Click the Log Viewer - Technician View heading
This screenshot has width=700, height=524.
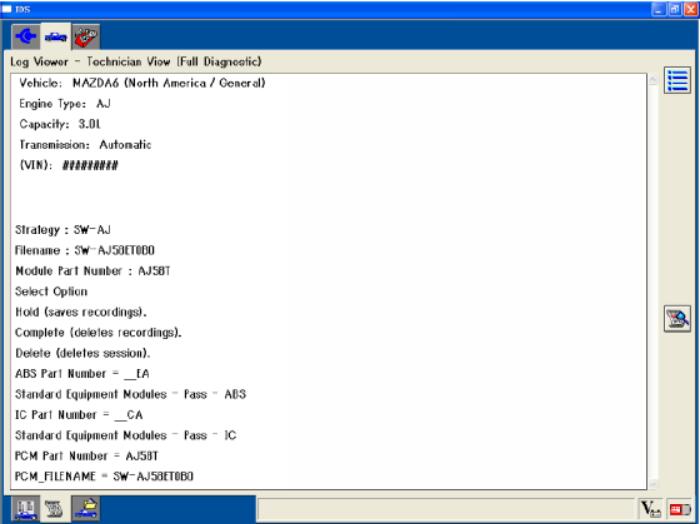point(136,62)
